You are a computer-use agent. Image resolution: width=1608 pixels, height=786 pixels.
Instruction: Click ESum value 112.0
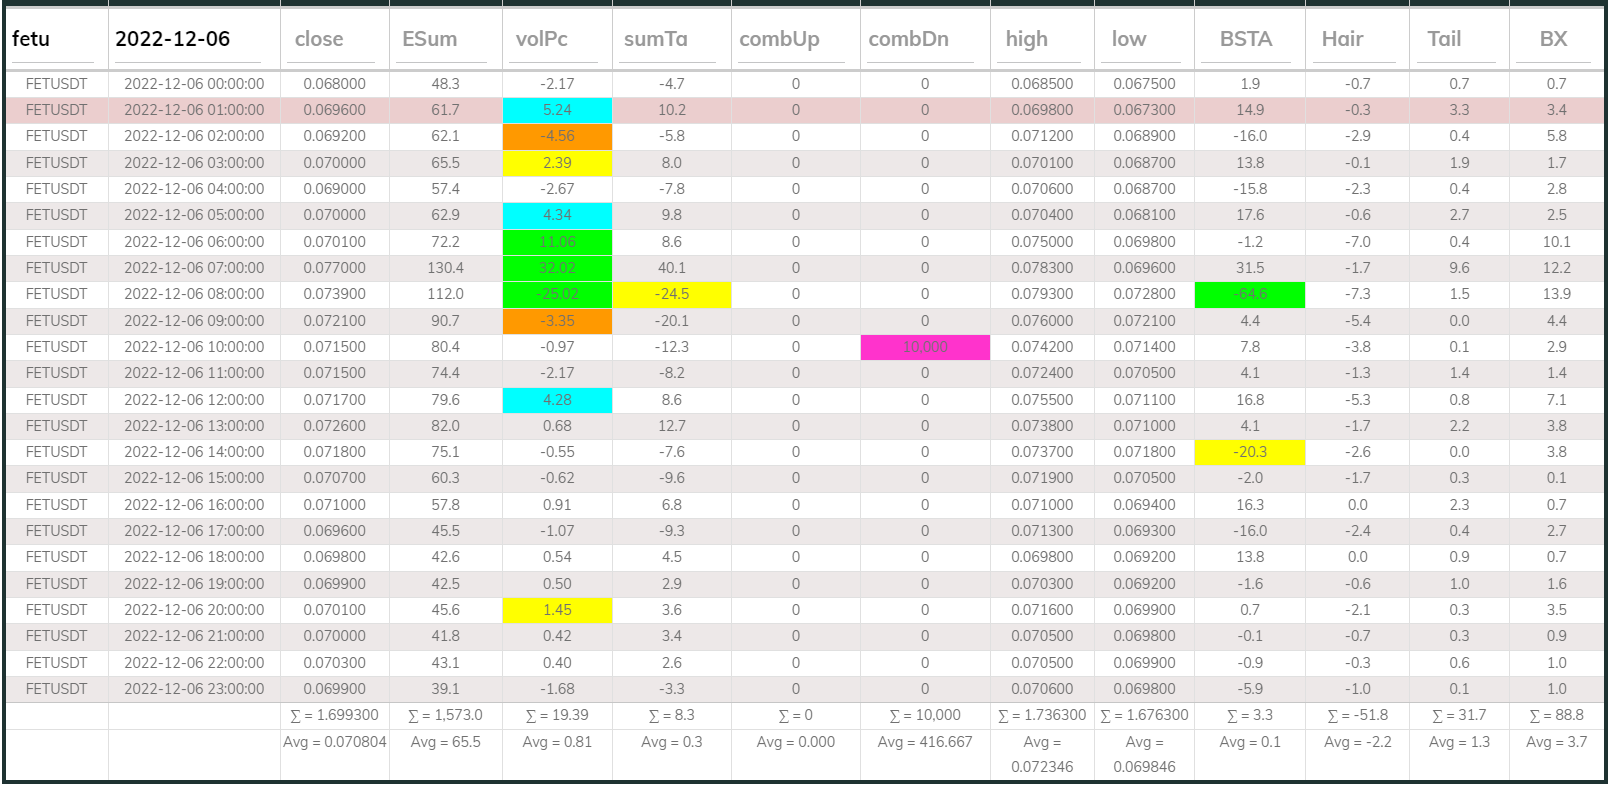pos(445,294)
